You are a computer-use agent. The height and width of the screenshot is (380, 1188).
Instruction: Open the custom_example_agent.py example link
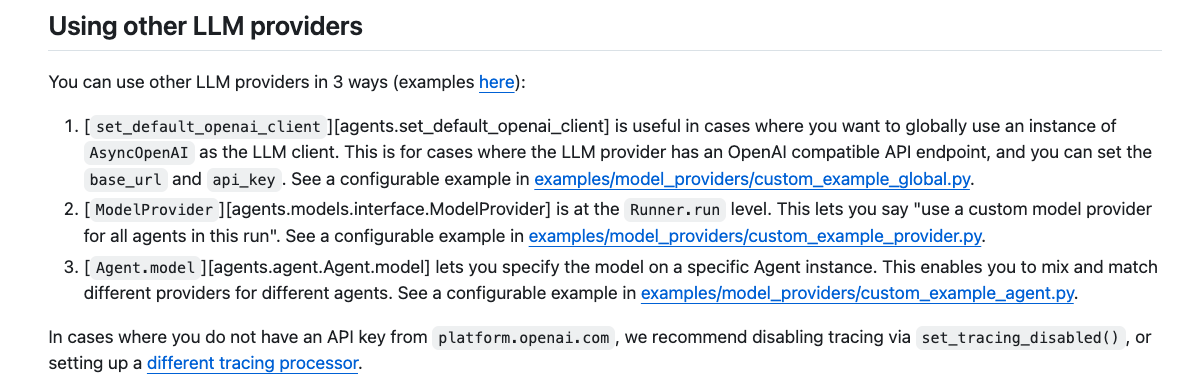click(858, 293)
